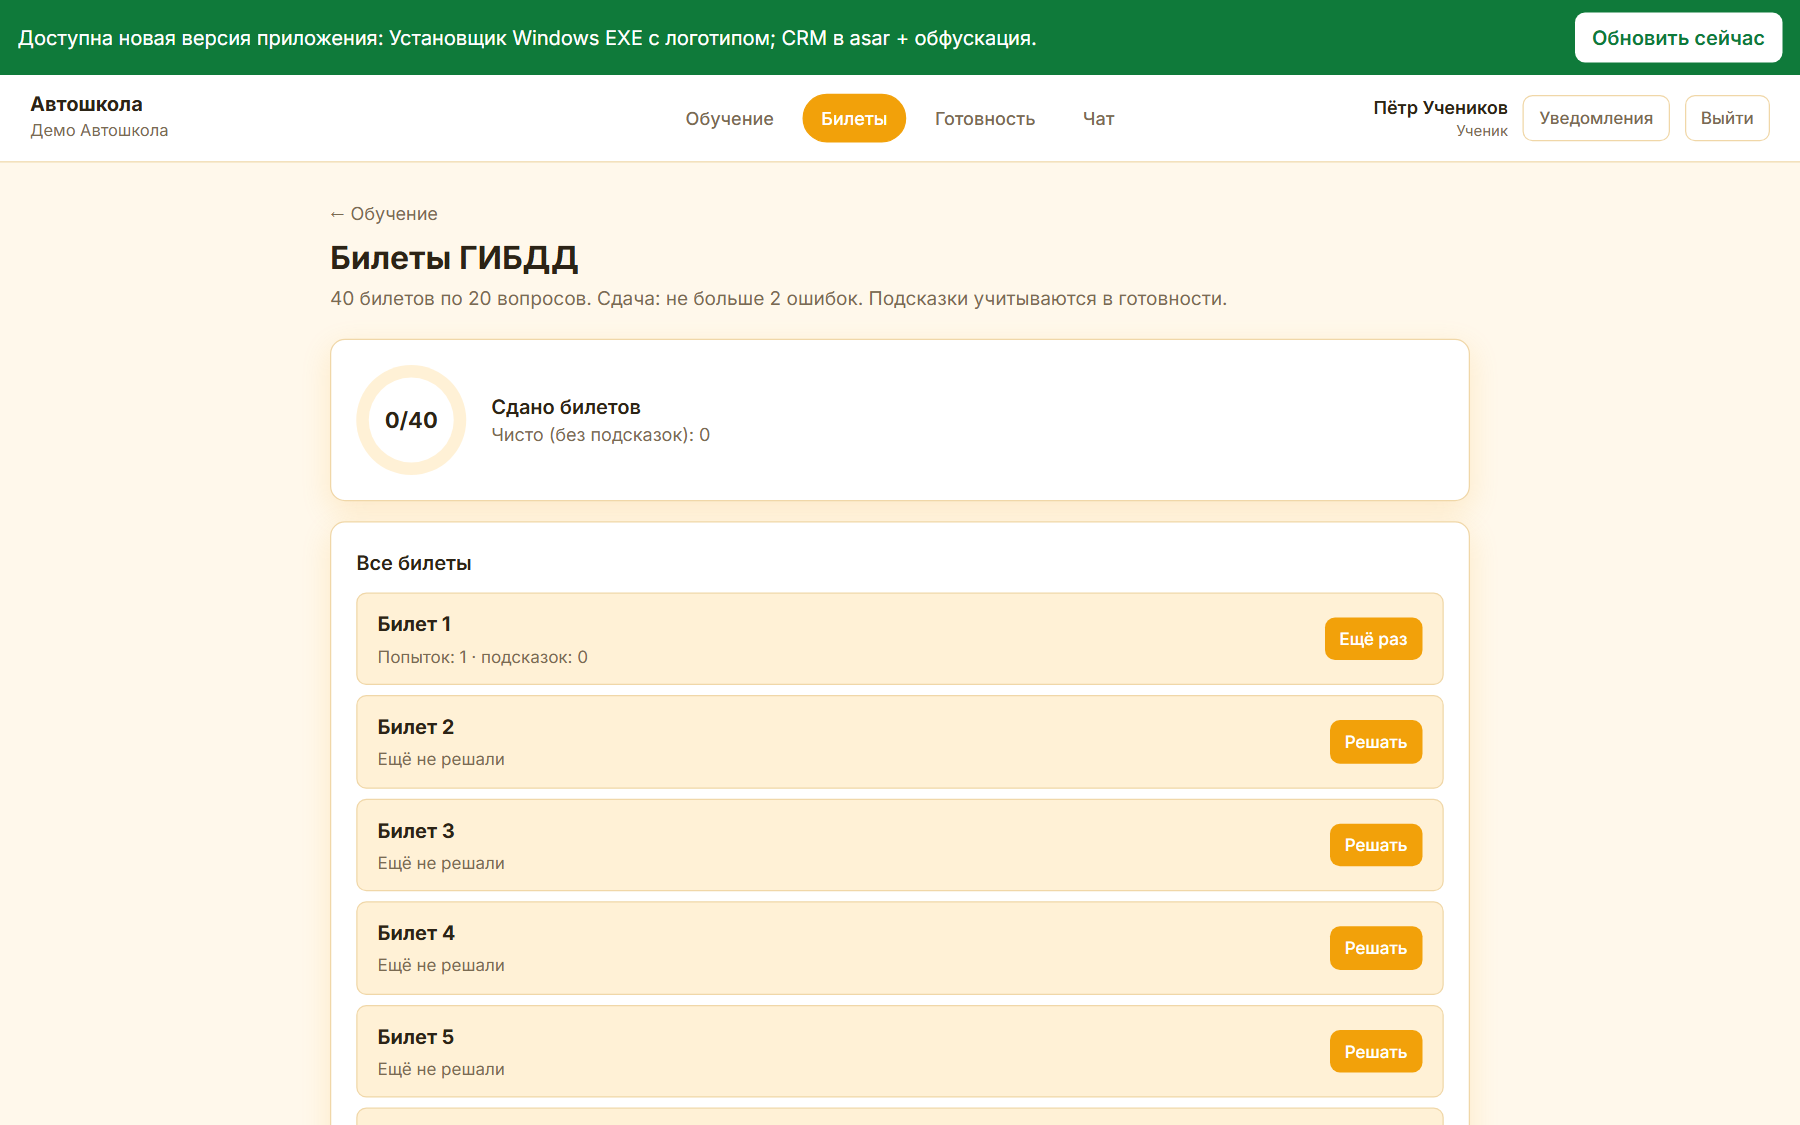Screen dimensions: 1800x1125
Task: Click the 0/40 progress ring
Action: point(411,420)
